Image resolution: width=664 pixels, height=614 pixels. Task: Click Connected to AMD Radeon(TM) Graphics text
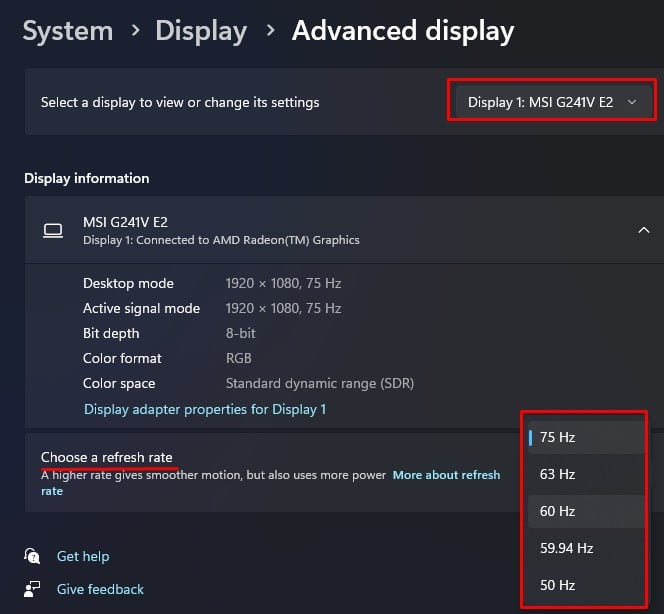(248, 240)
